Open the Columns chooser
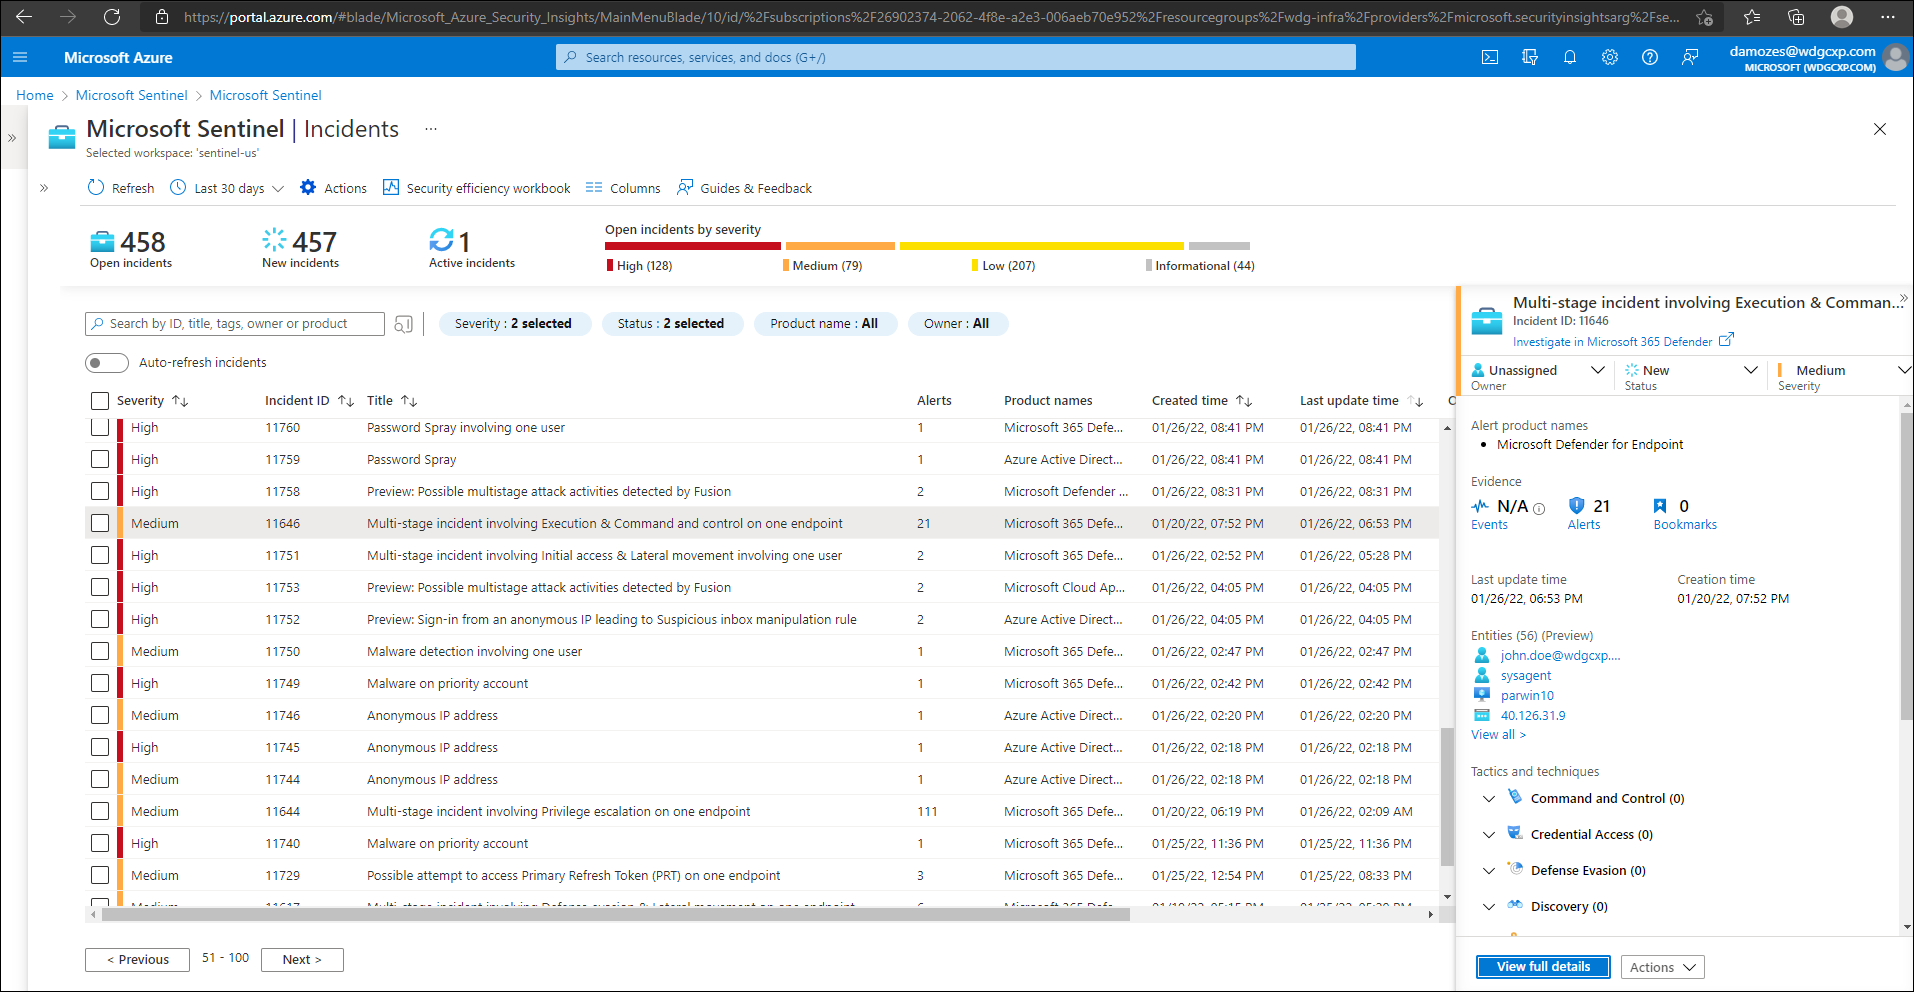Viewport: 1914px width, 992px height. tap(623, 188)
